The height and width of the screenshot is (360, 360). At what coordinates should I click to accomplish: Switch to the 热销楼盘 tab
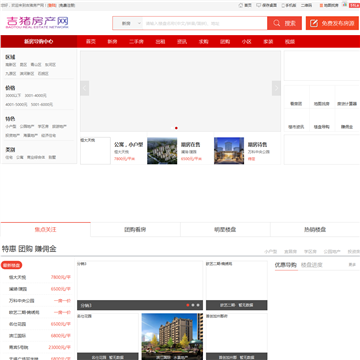pos(315,229)
